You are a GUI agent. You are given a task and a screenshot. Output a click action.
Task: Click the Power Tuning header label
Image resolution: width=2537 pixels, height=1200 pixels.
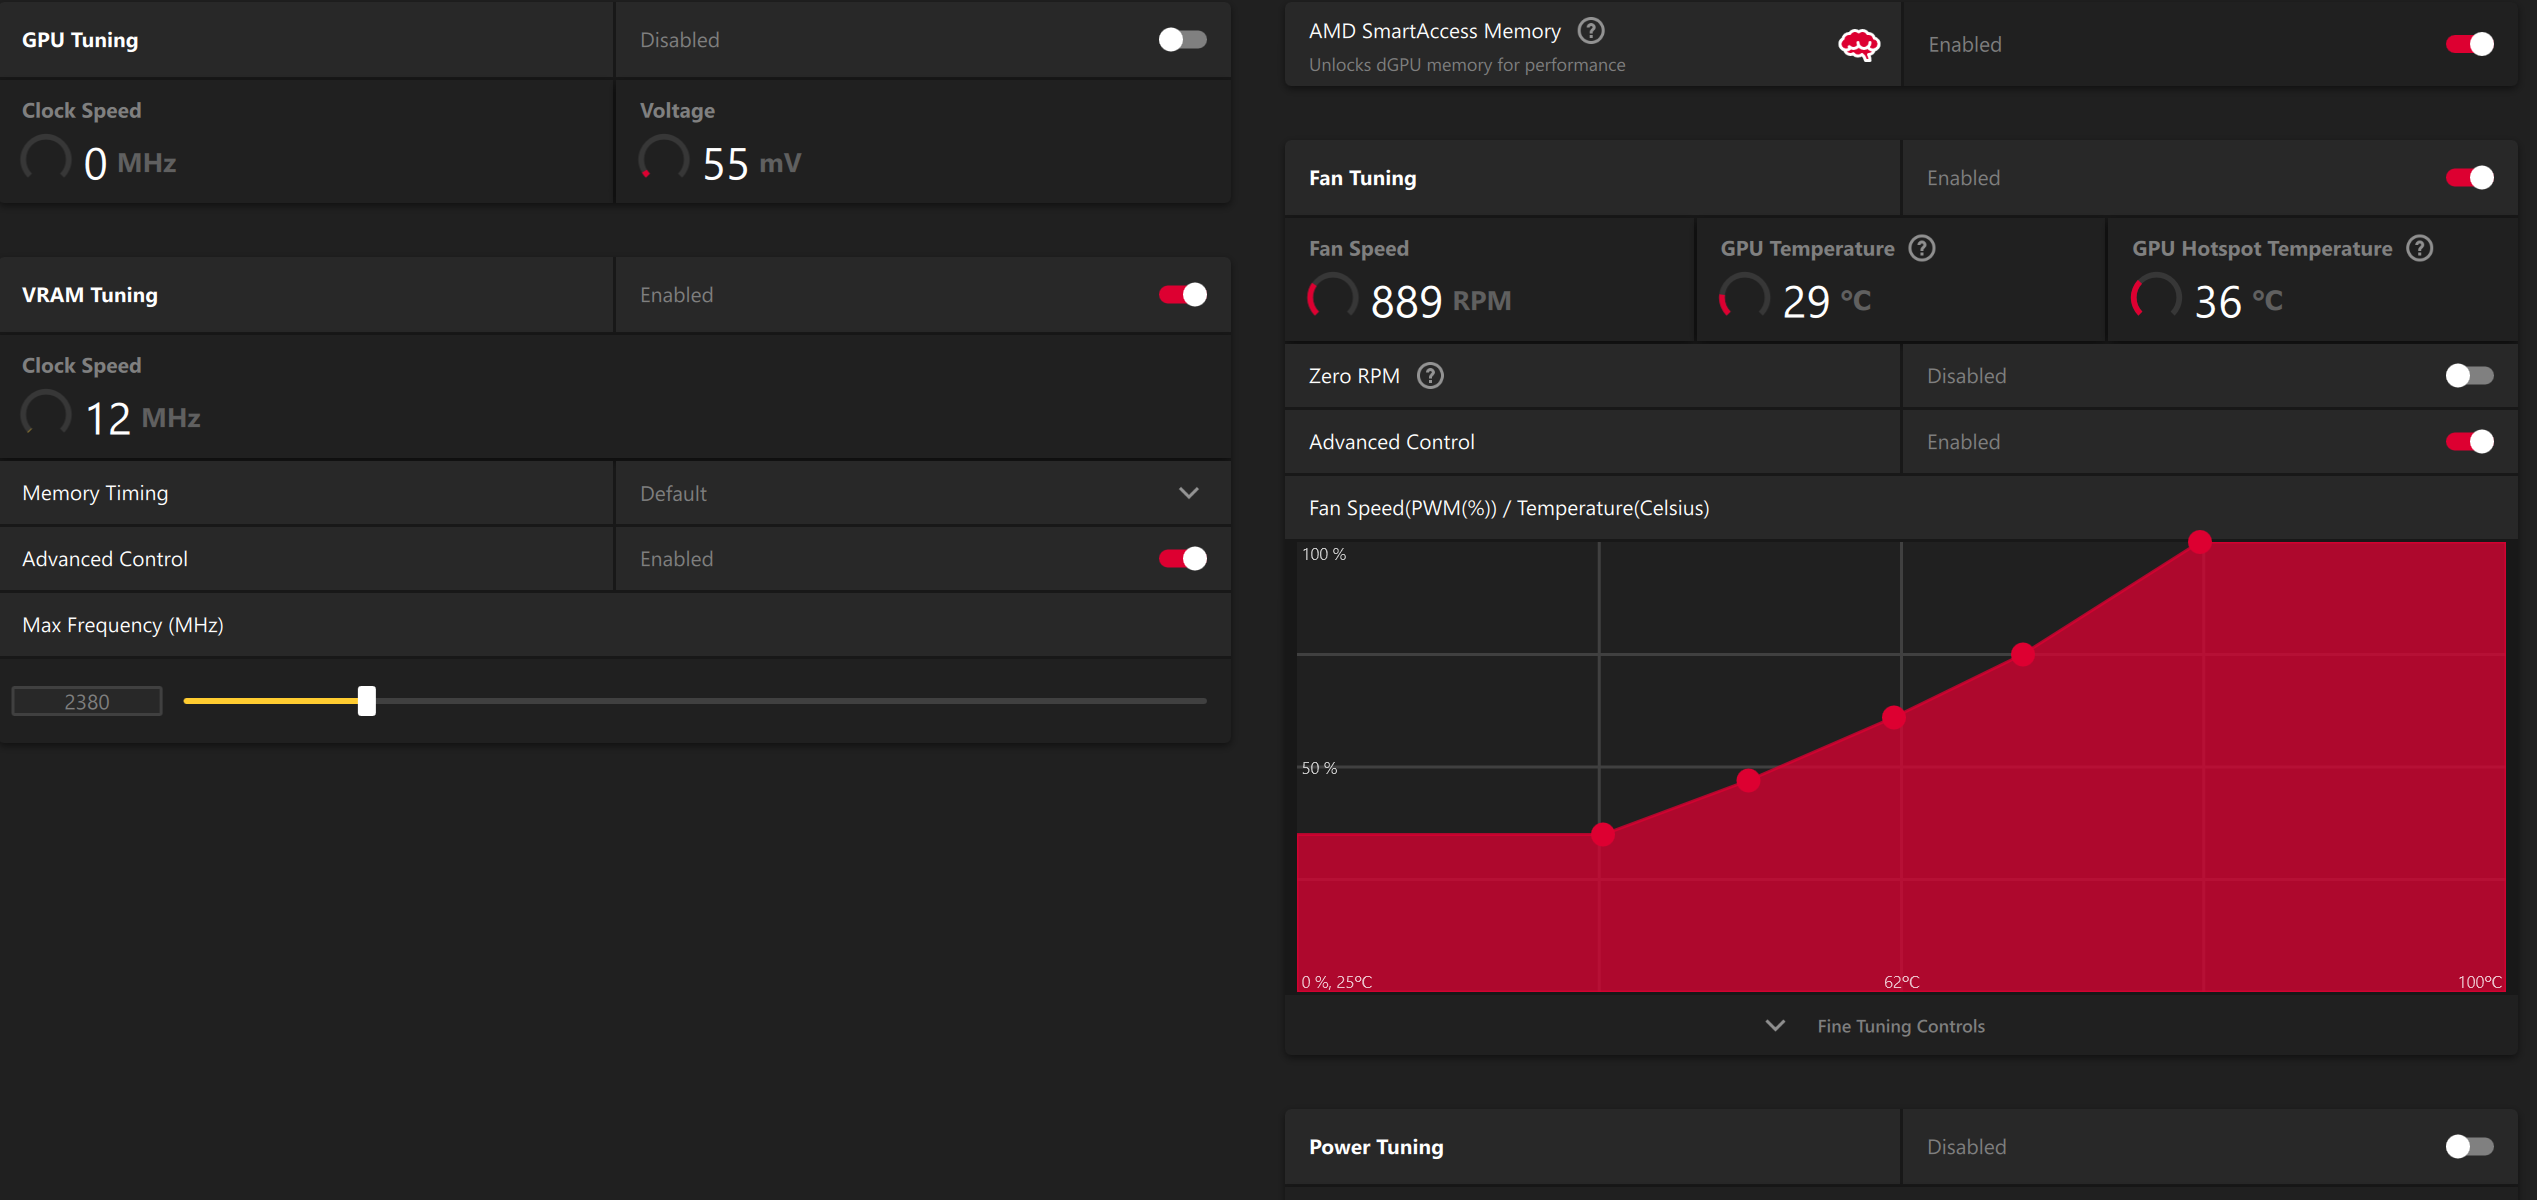[1376, 1147]
